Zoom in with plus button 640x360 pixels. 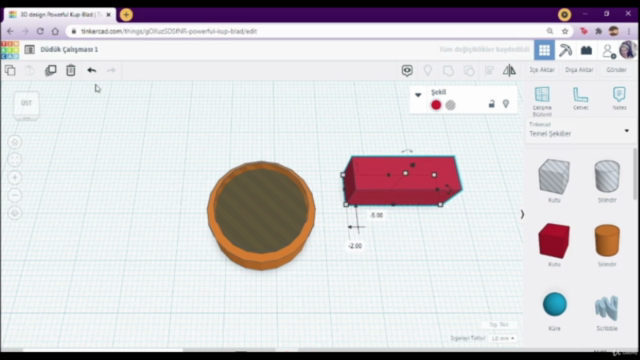(15, 178)
